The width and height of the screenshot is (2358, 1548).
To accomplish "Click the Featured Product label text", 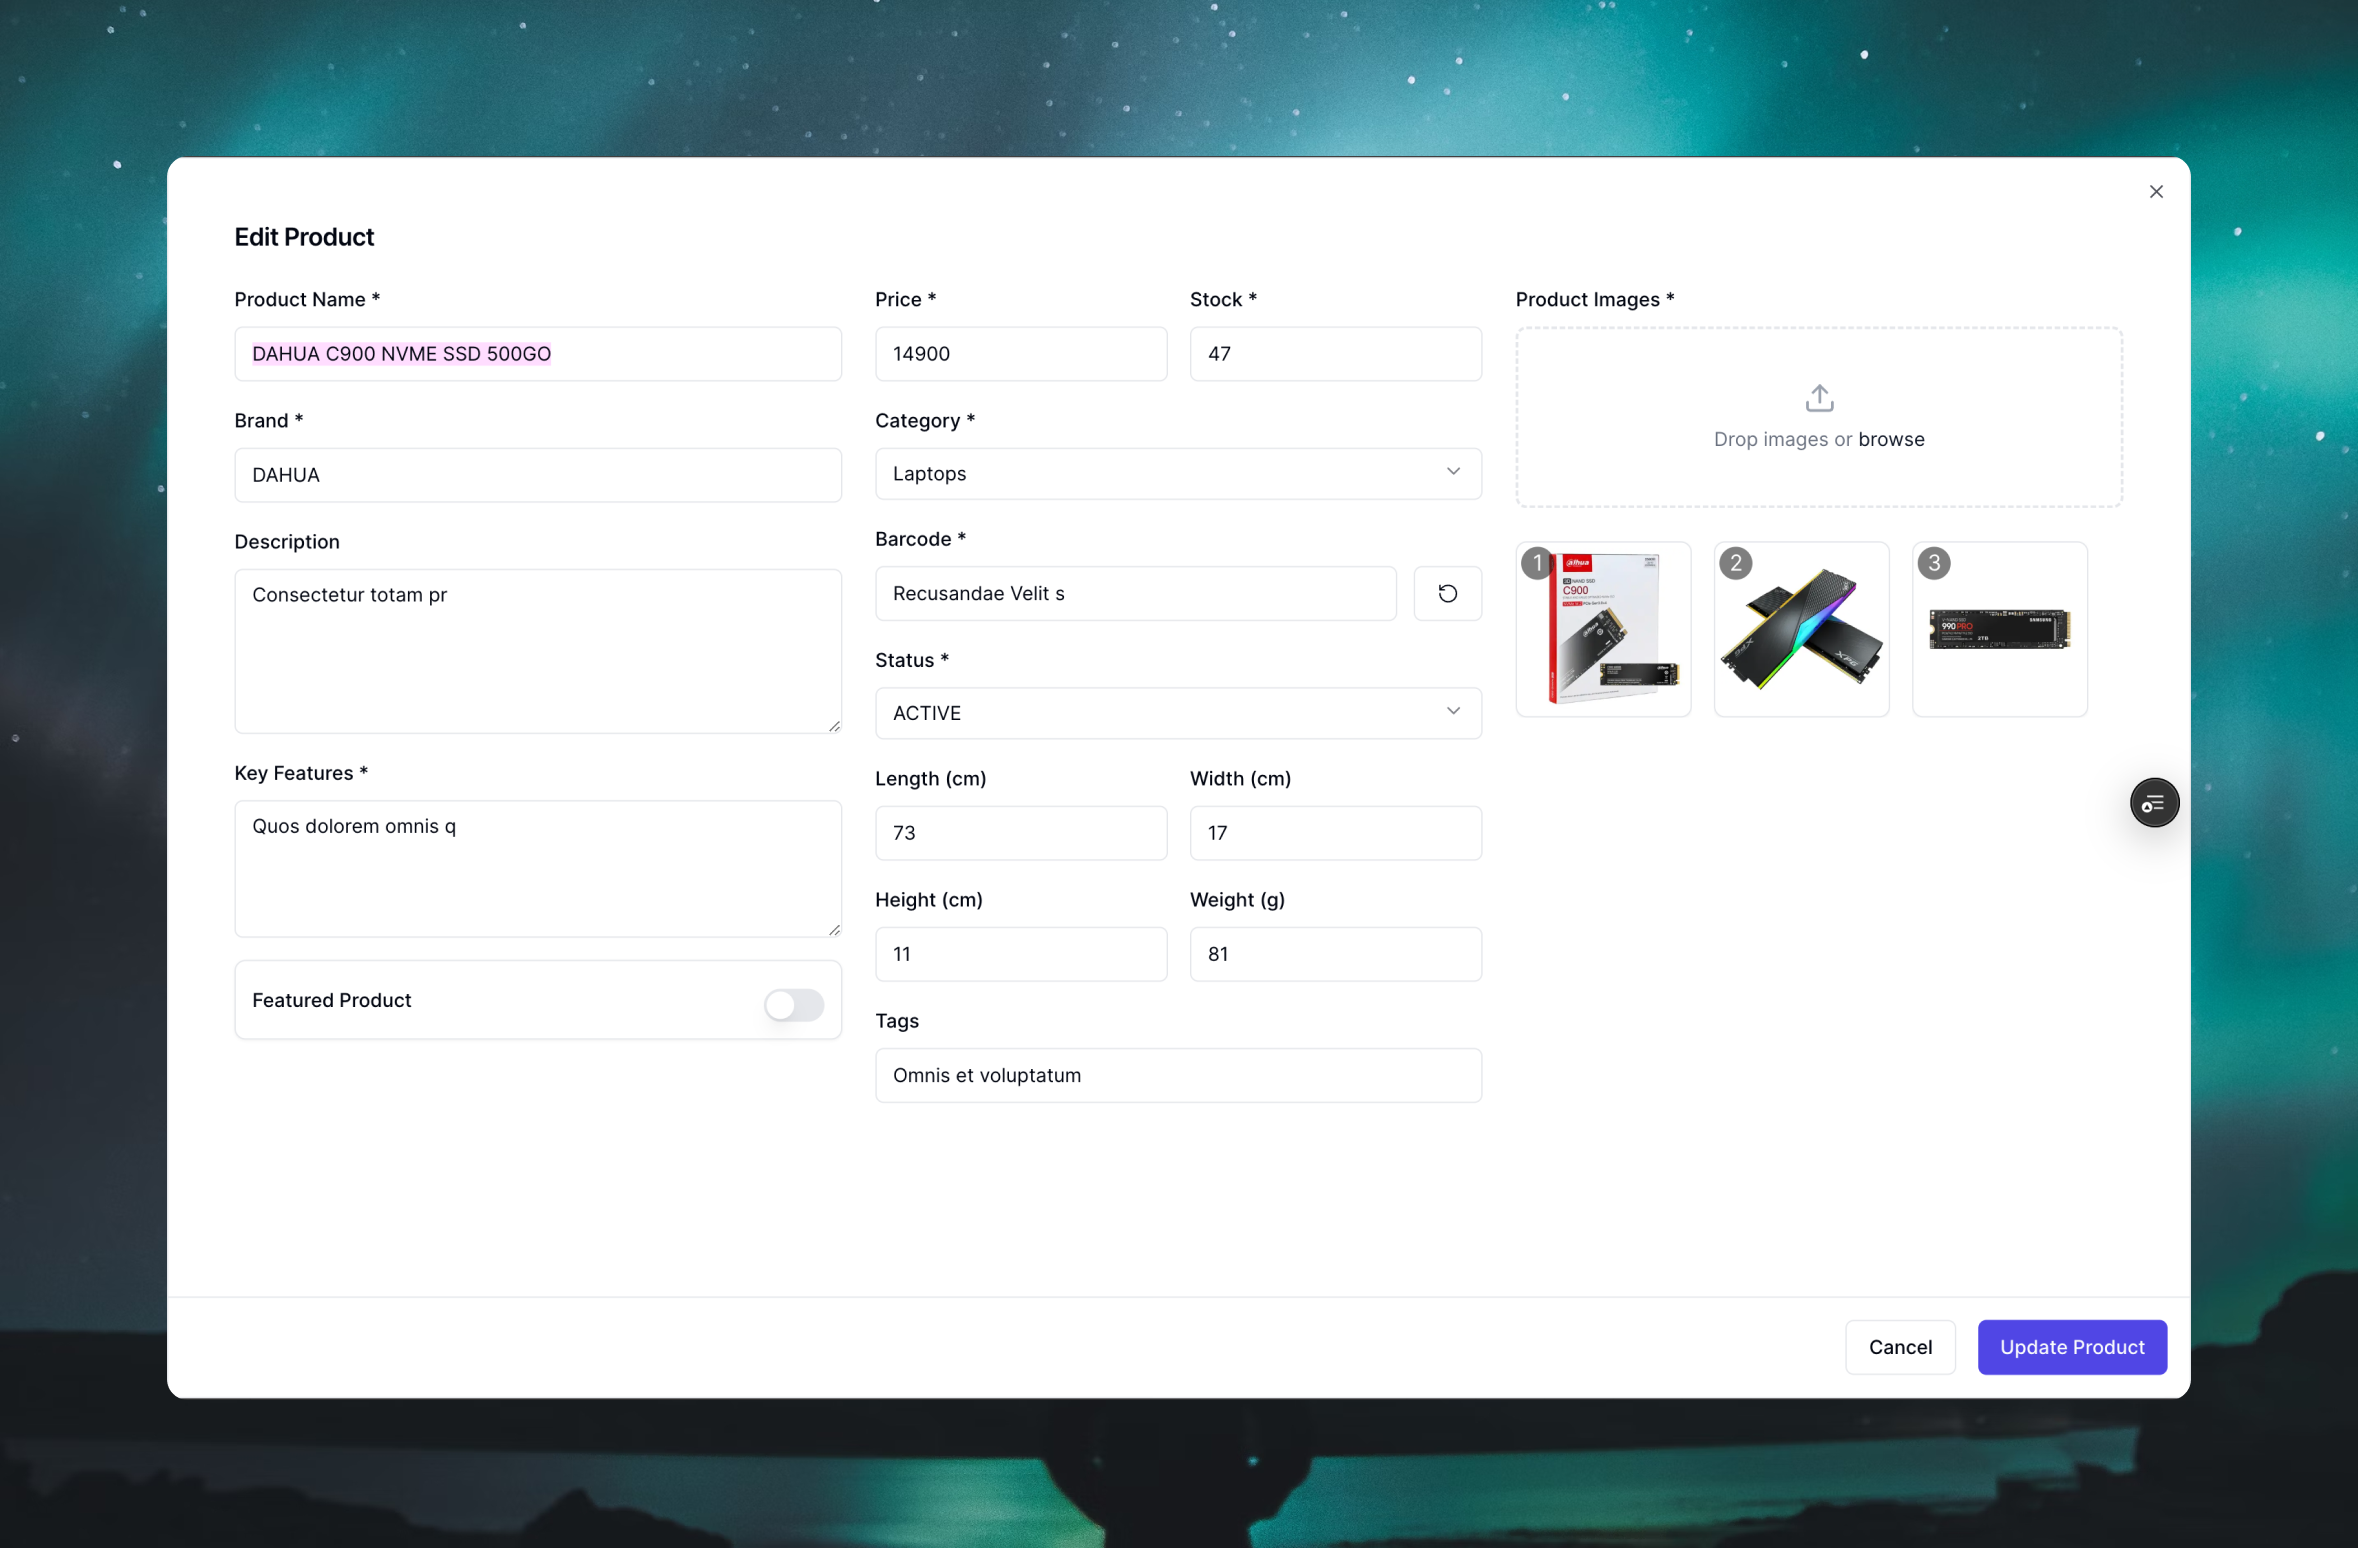I will [332, 1000].
